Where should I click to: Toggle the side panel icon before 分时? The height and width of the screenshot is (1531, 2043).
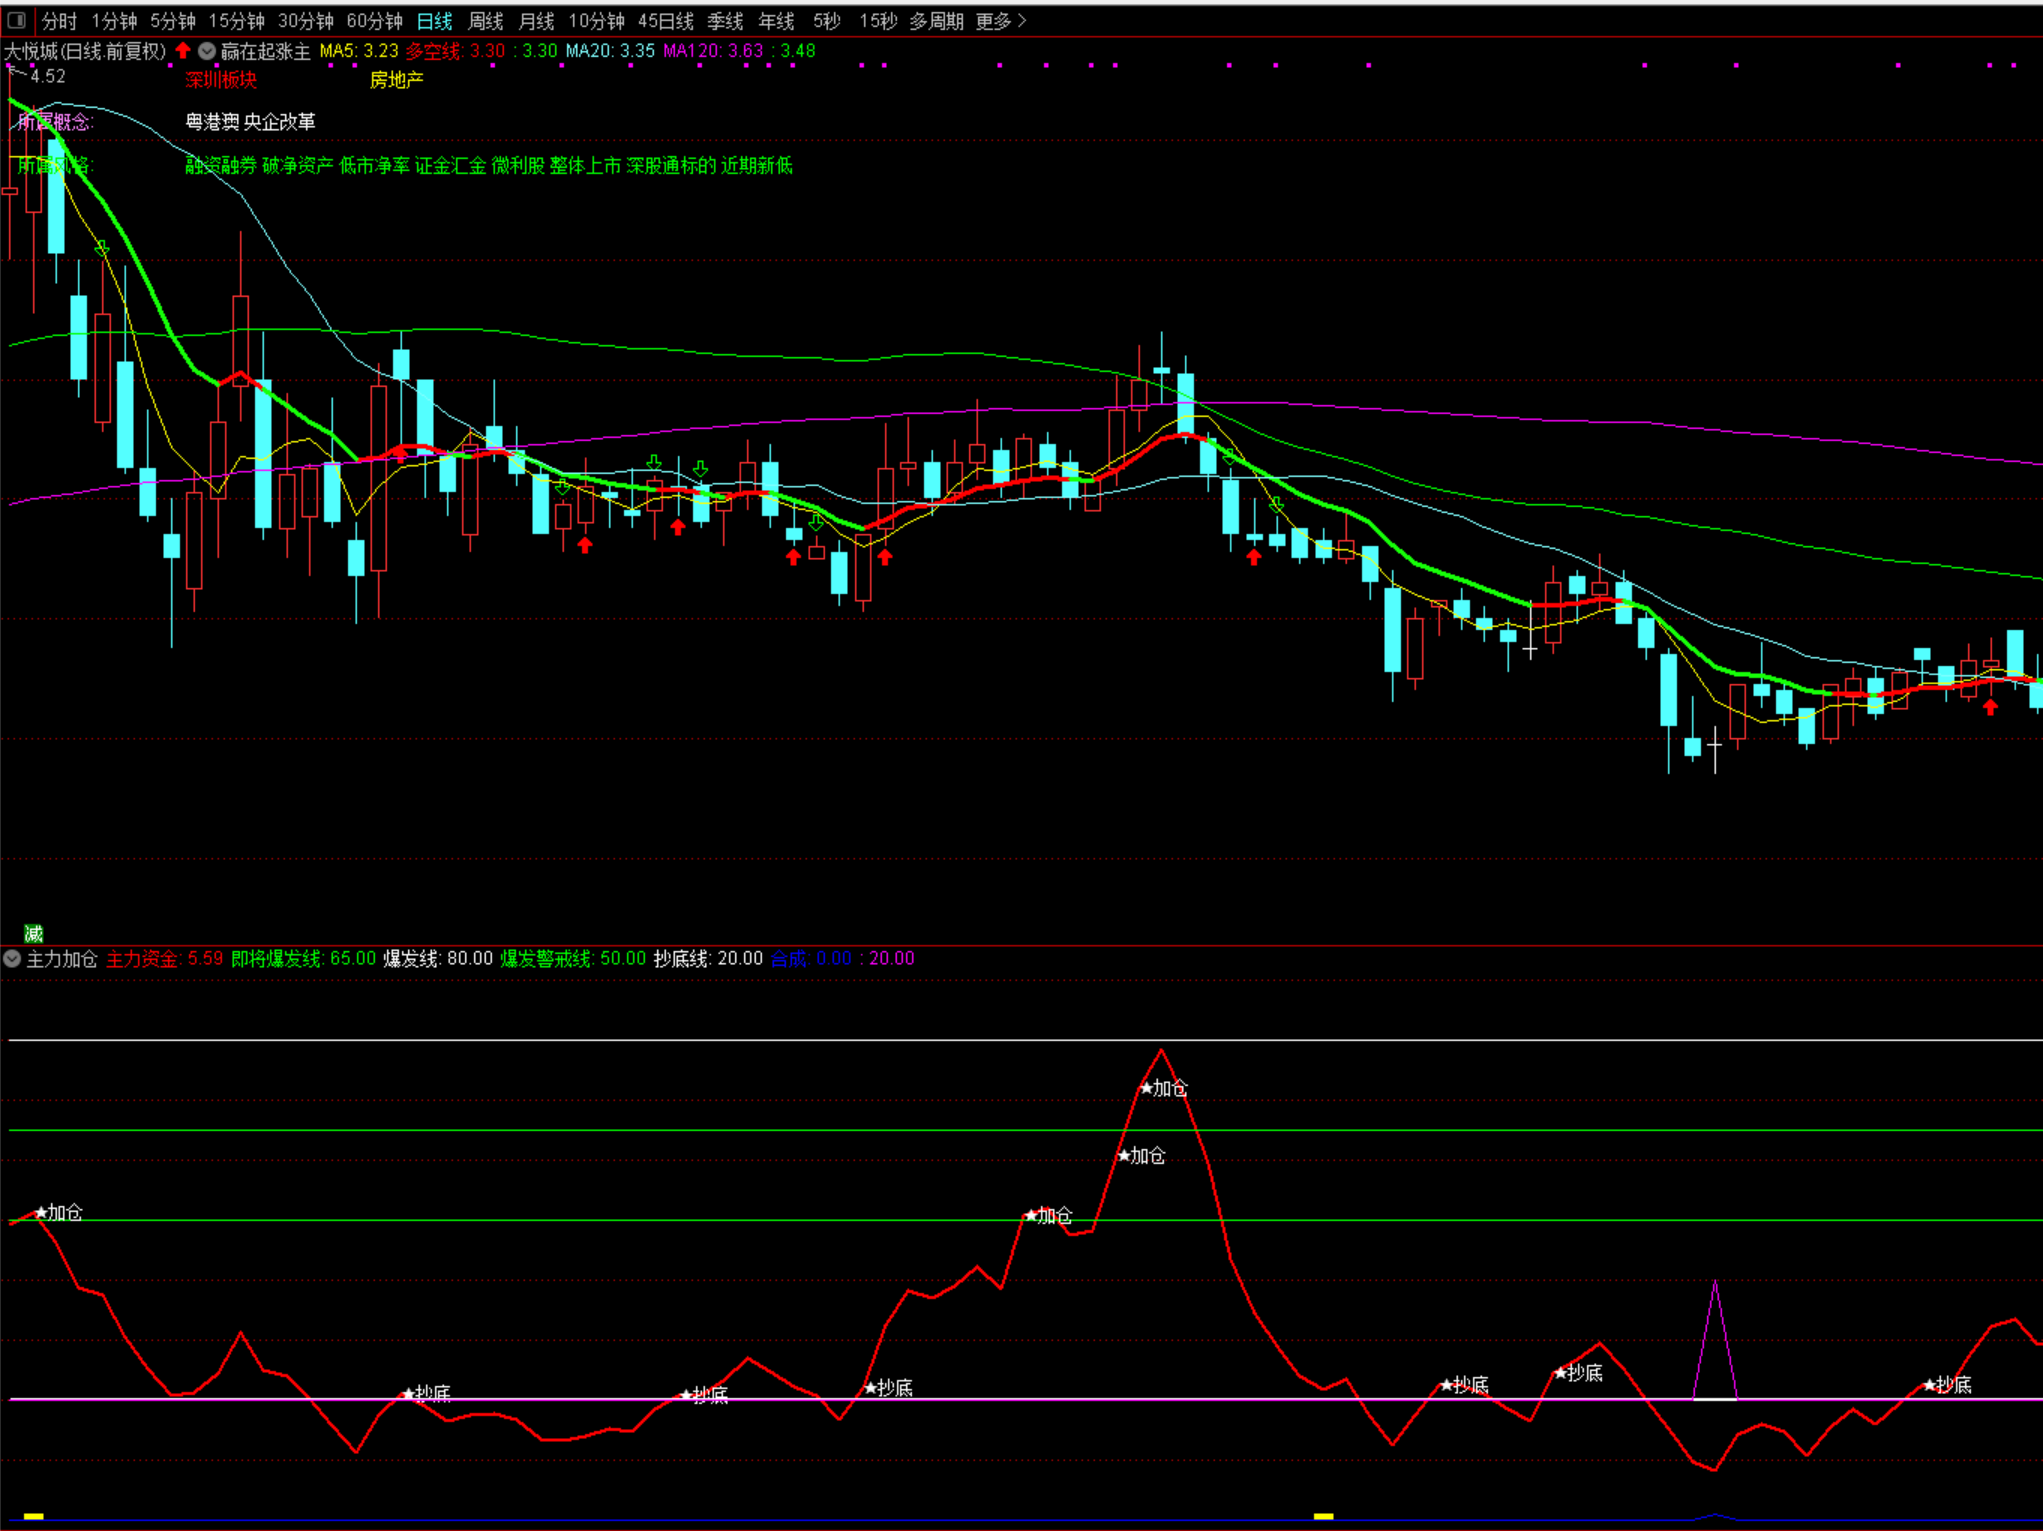click(16, 20)
